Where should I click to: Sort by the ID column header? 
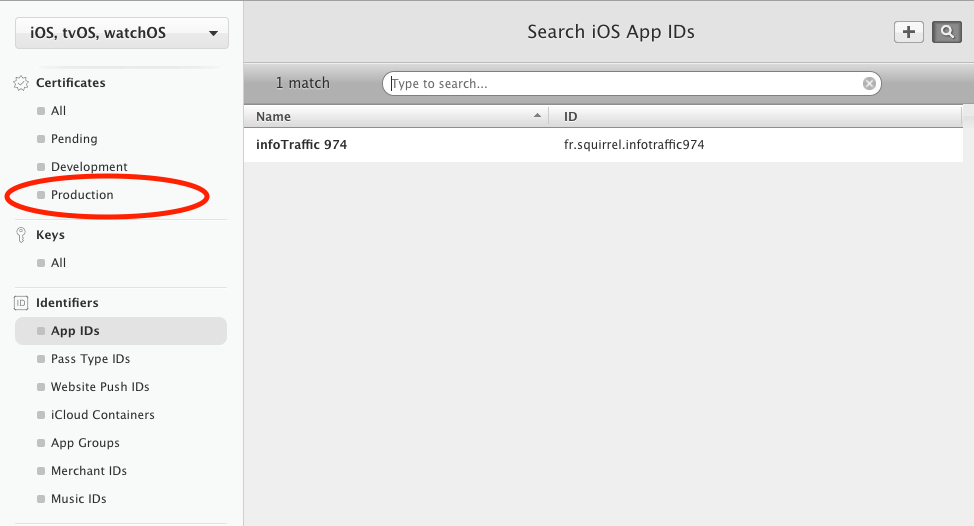pyautogui.click(x=755, y=117)
